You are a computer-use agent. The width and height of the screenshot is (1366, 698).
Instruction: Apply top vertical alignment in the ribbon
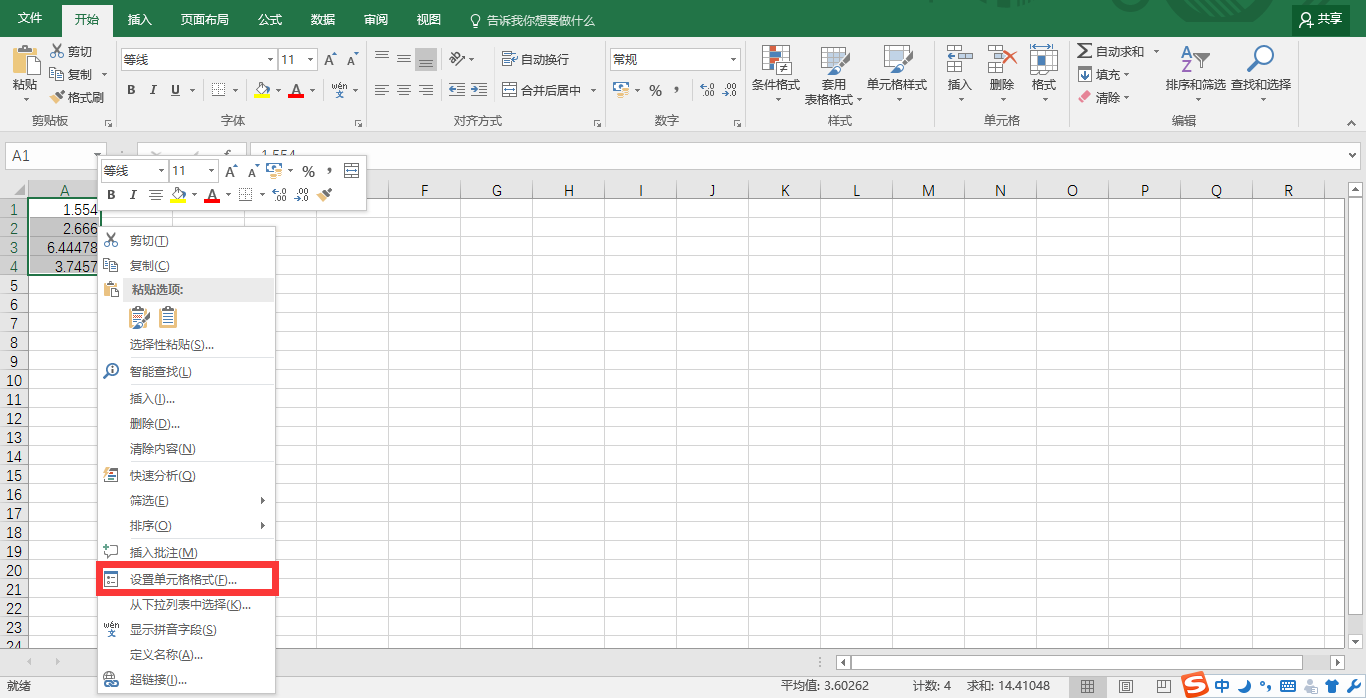[x=382, y=59]
